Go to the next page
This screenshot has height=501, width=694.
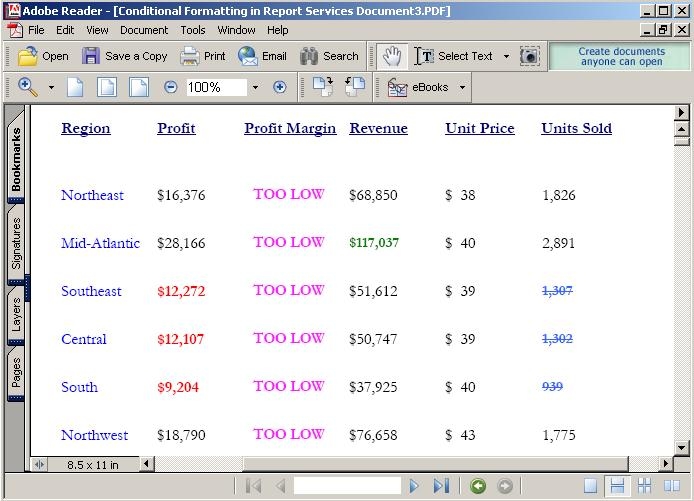coord(414,486)
